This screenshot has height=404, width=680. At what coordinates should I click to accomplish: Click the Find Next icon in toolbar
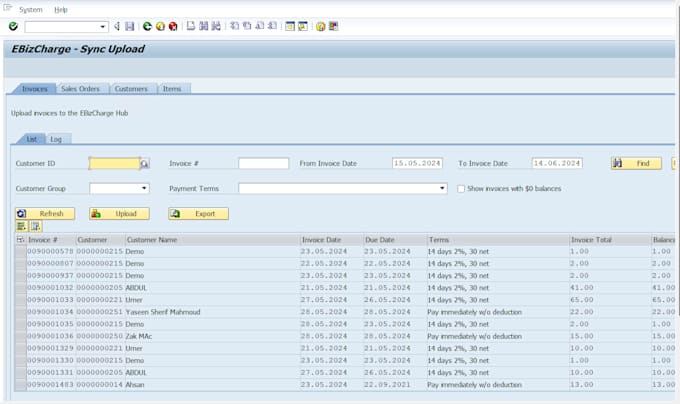click(216, 26)
